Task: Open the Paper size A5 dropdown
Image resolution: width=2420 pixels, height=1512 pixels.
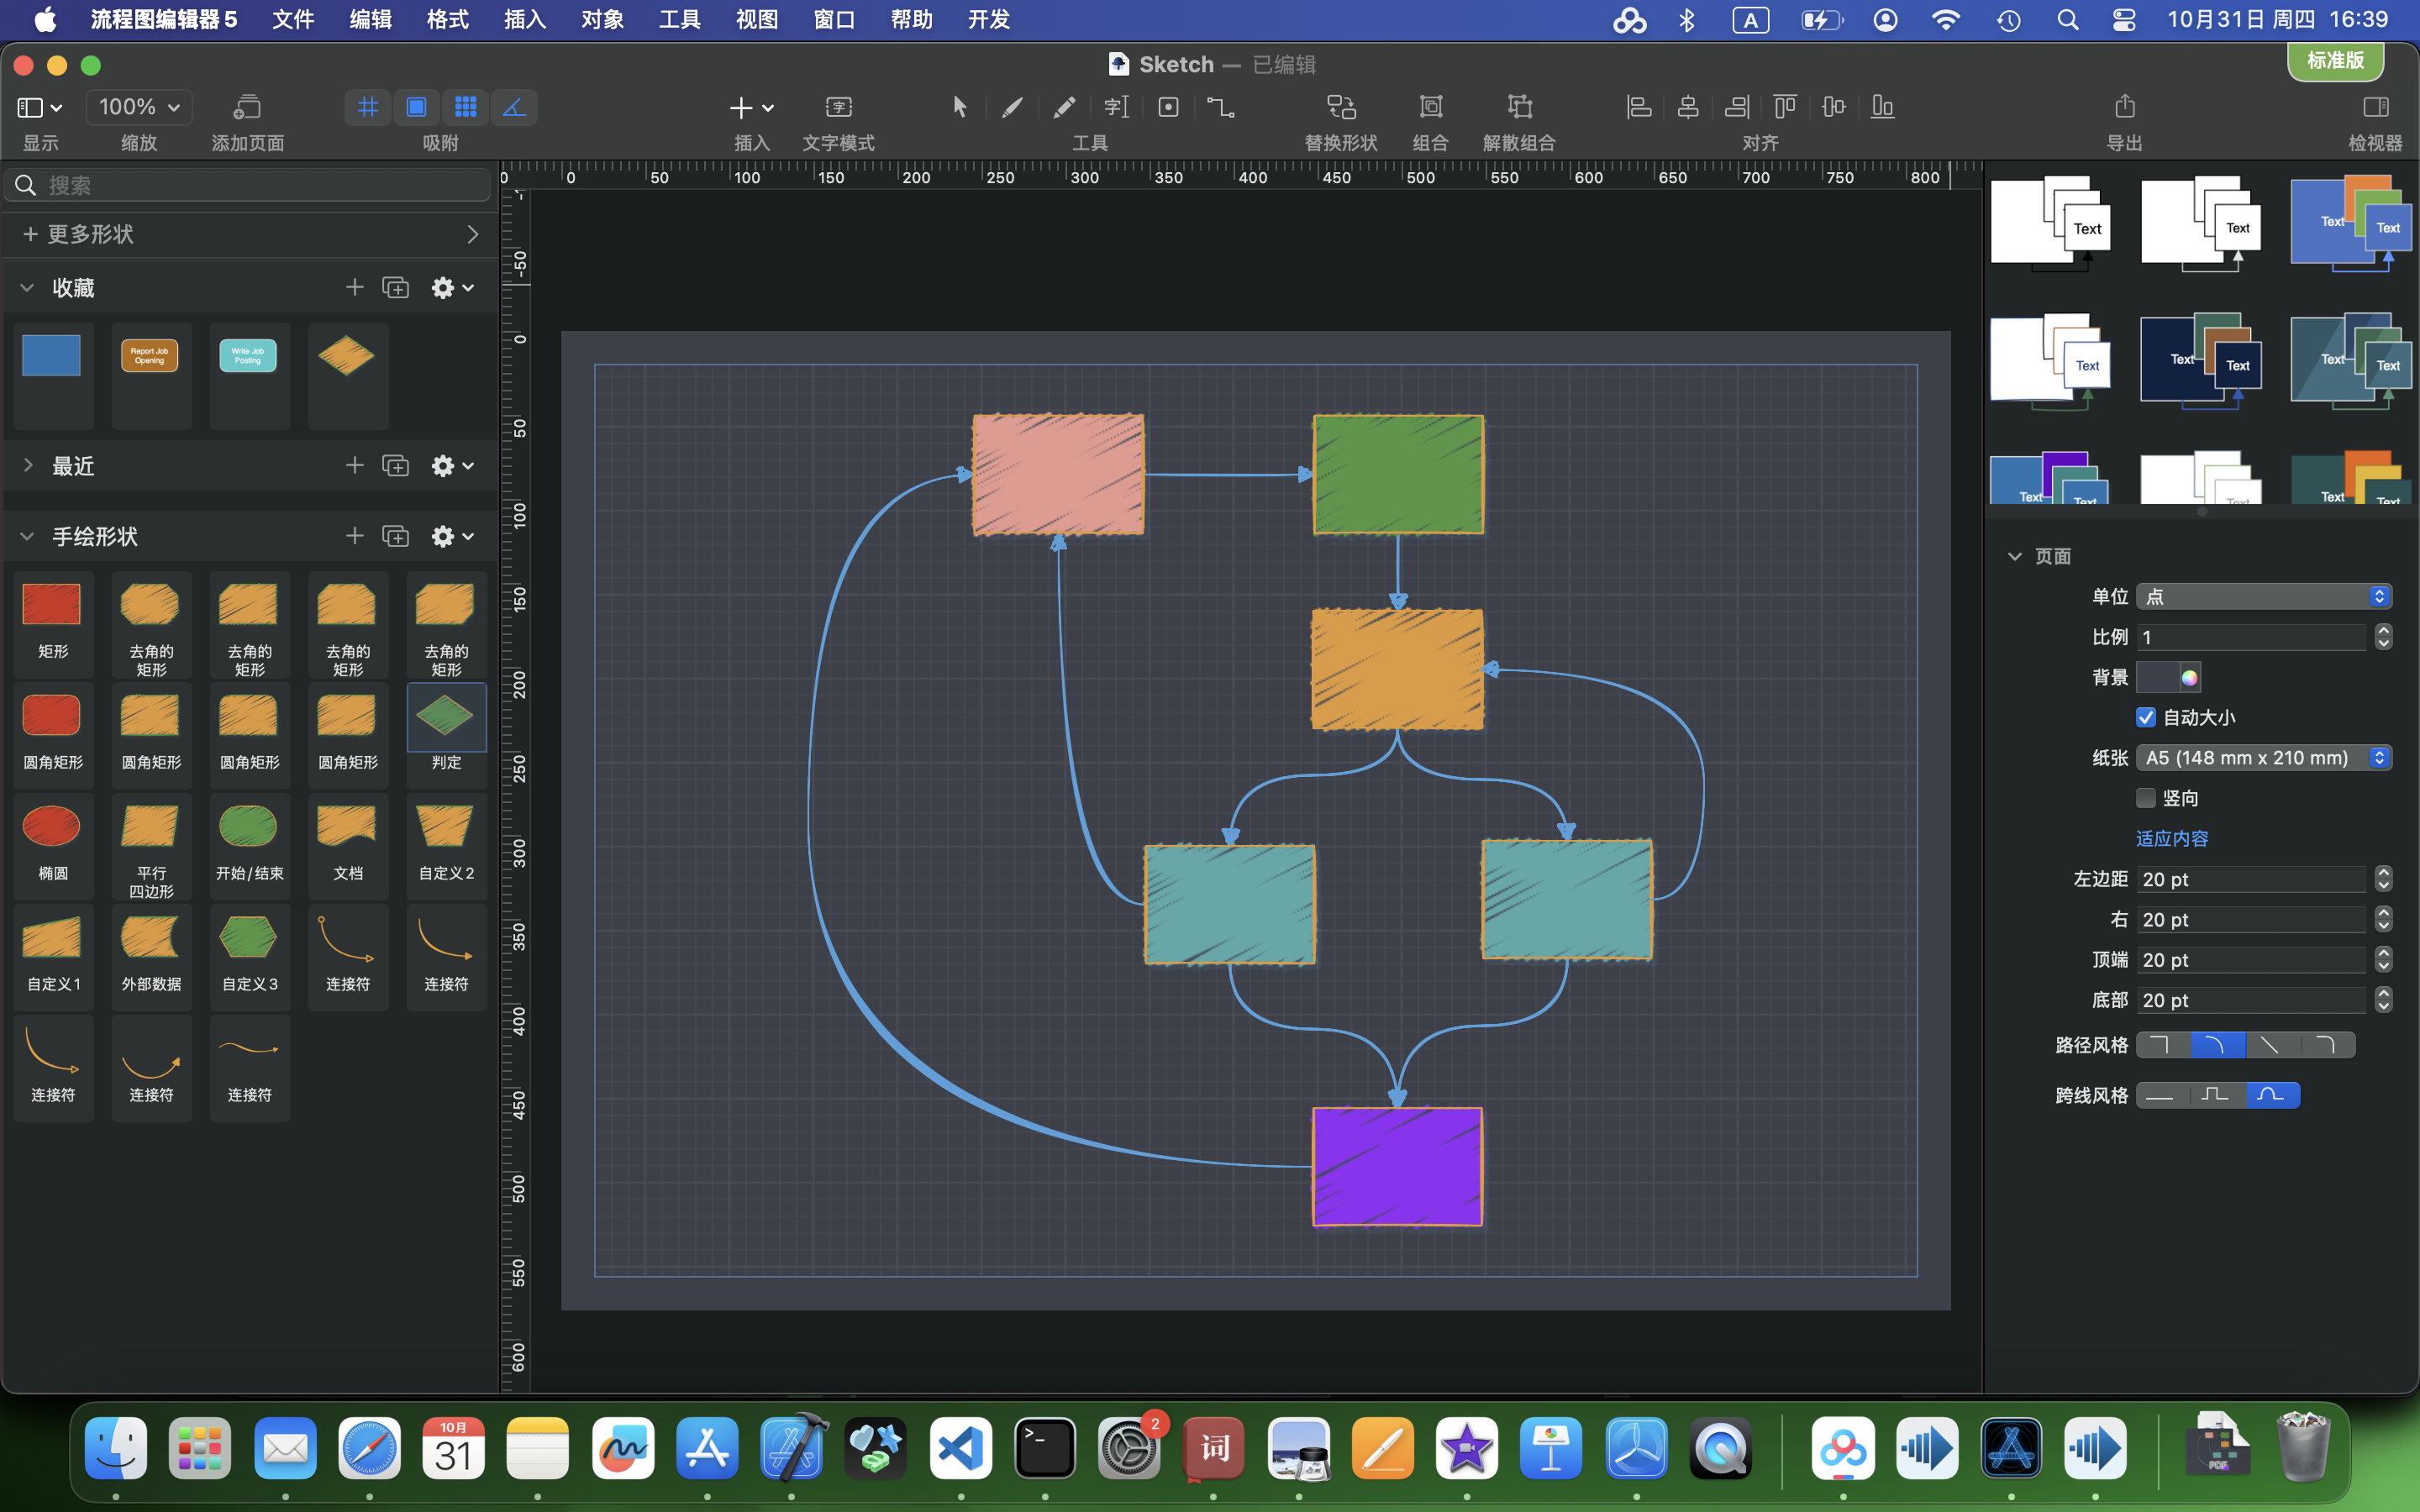Action: coord(2264,758)
